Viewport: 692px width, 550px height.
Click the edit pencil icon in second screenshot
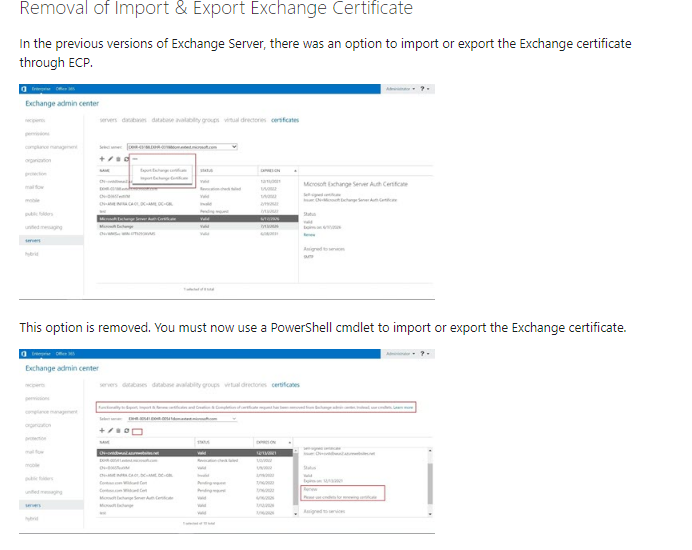[x=110, y=430]
